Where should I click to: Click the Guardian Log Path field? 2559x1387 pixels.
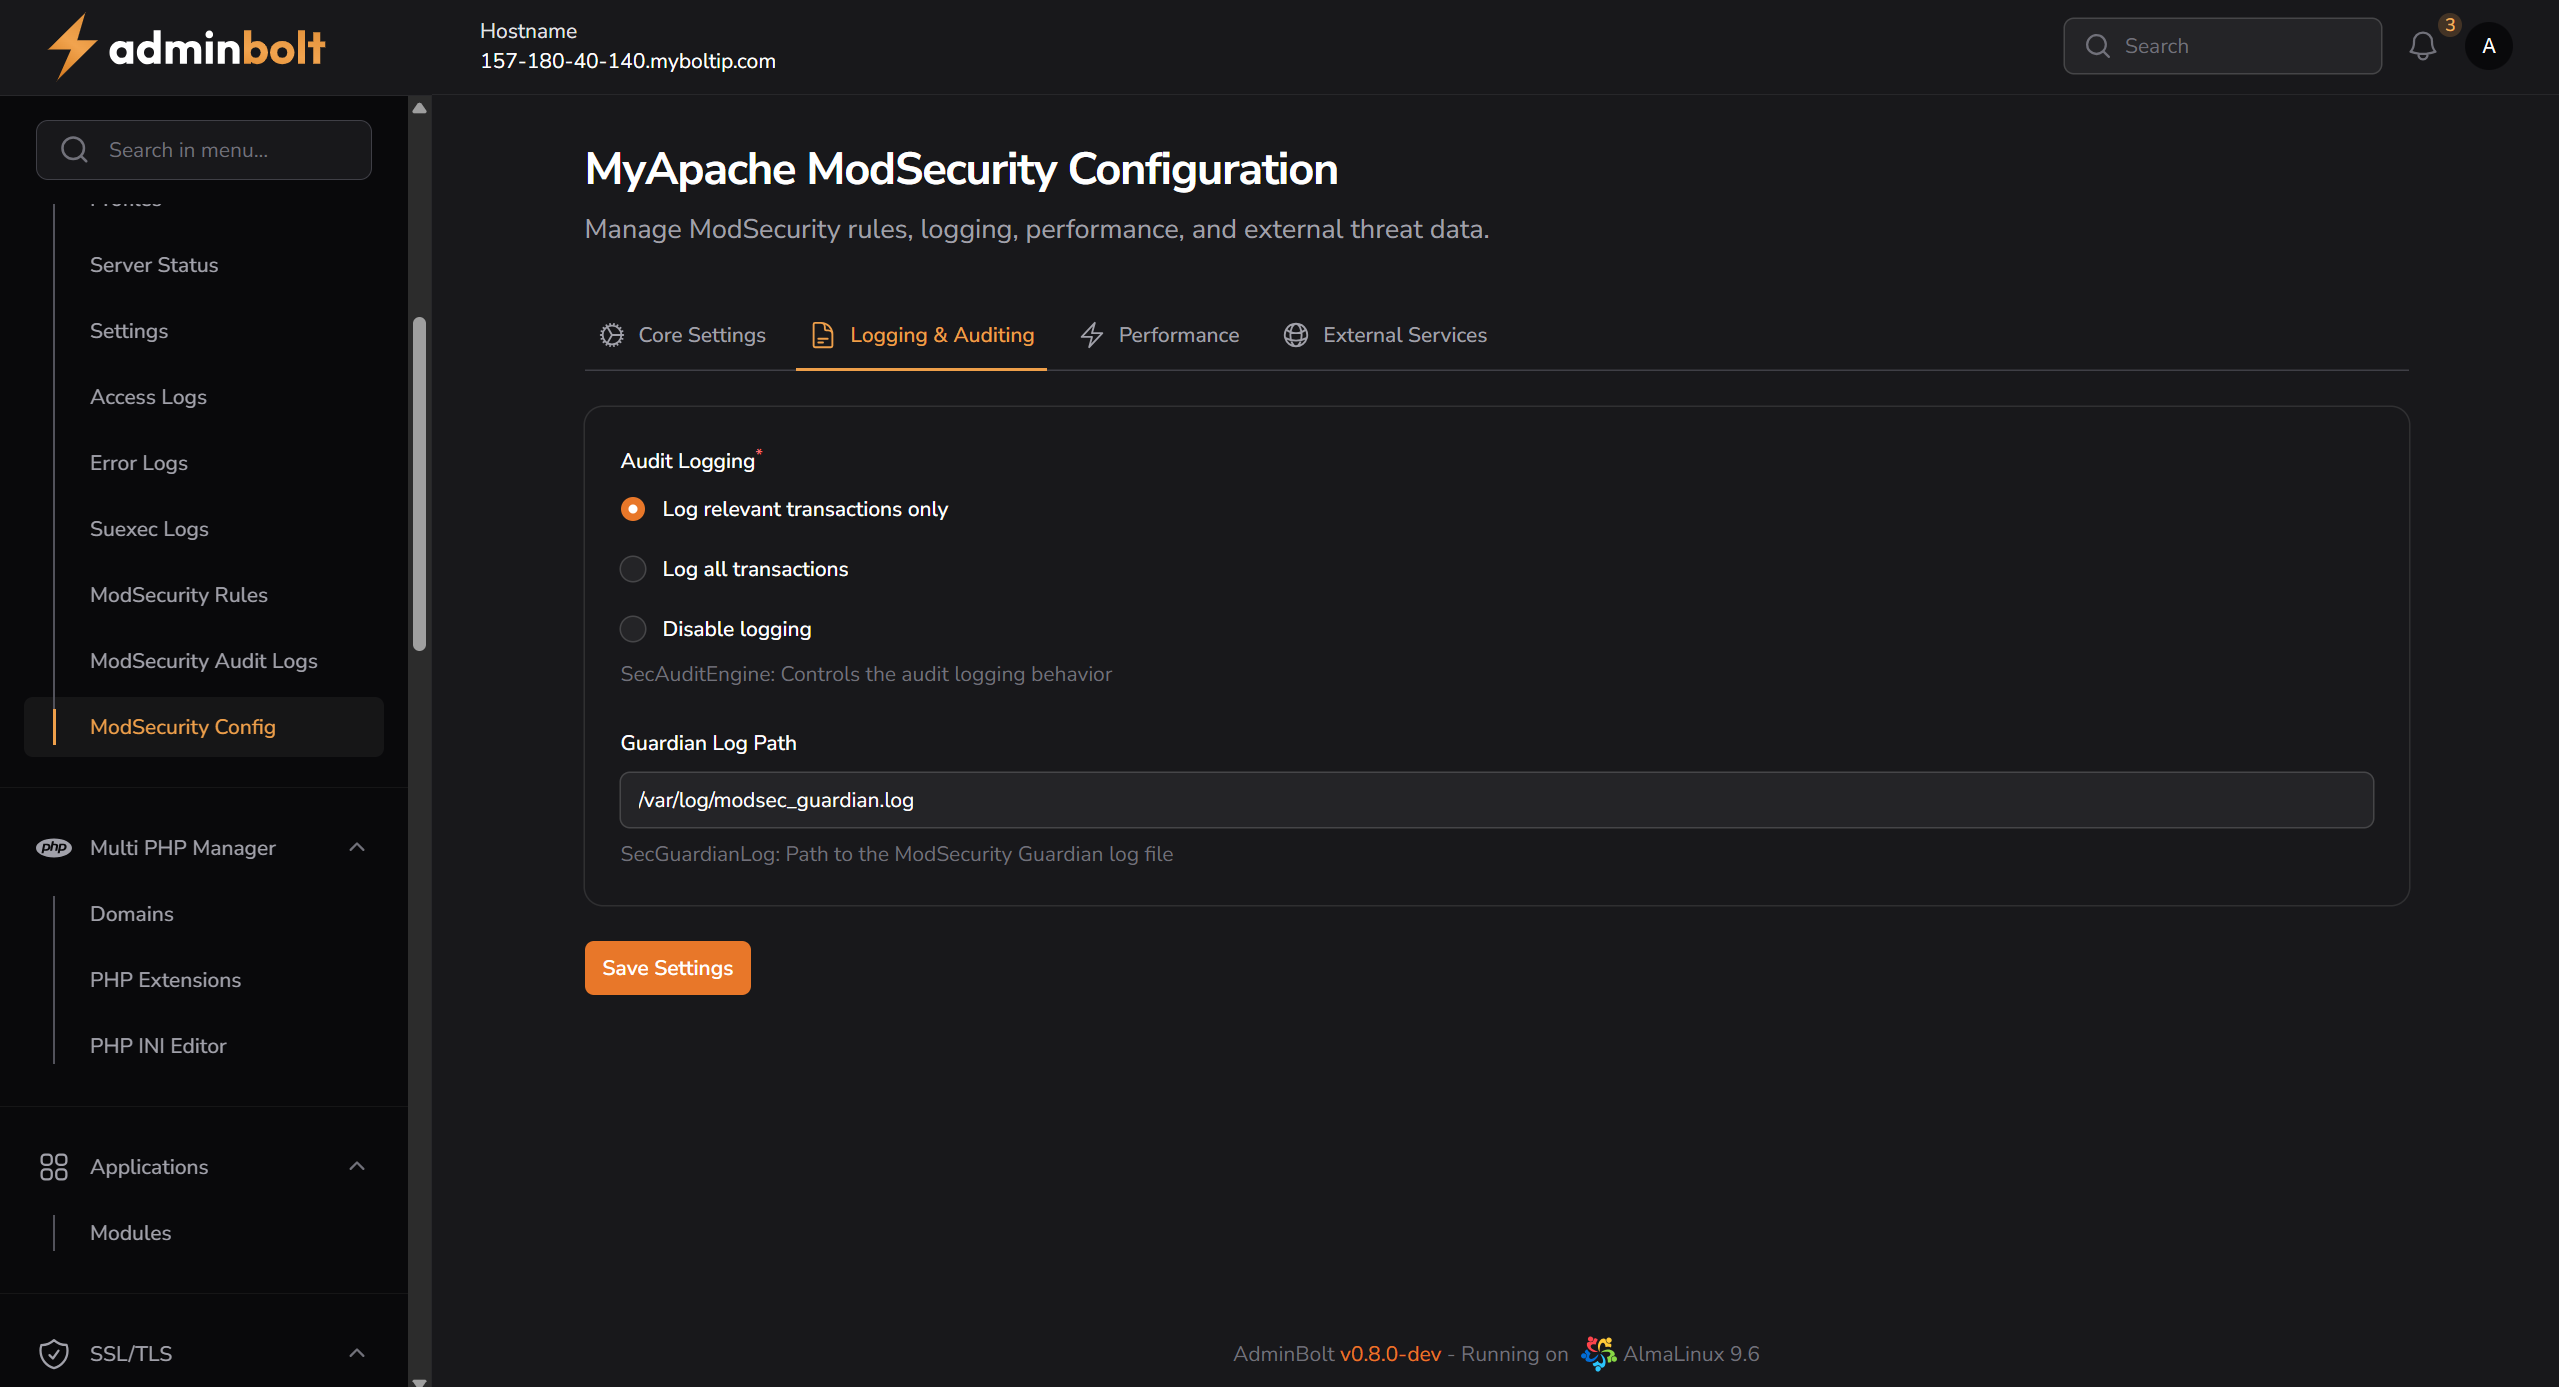tap(1496, 800)
